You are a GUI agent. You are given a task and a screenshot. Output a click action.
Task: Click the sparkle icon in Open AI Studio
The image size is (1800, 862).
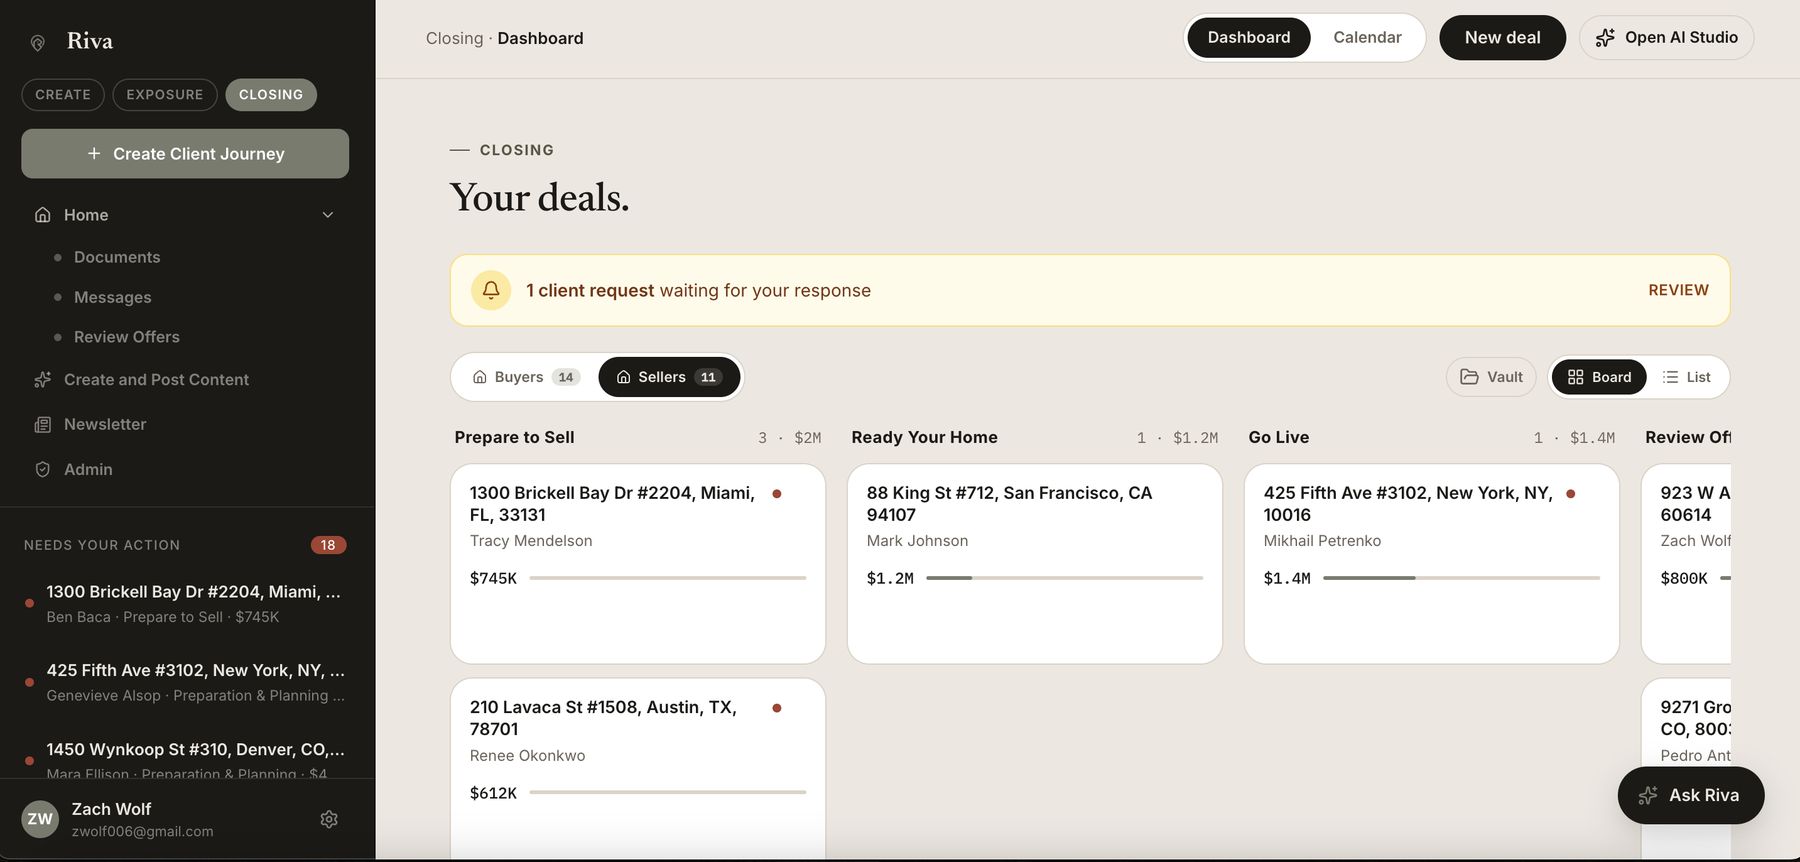(1605, 38)
